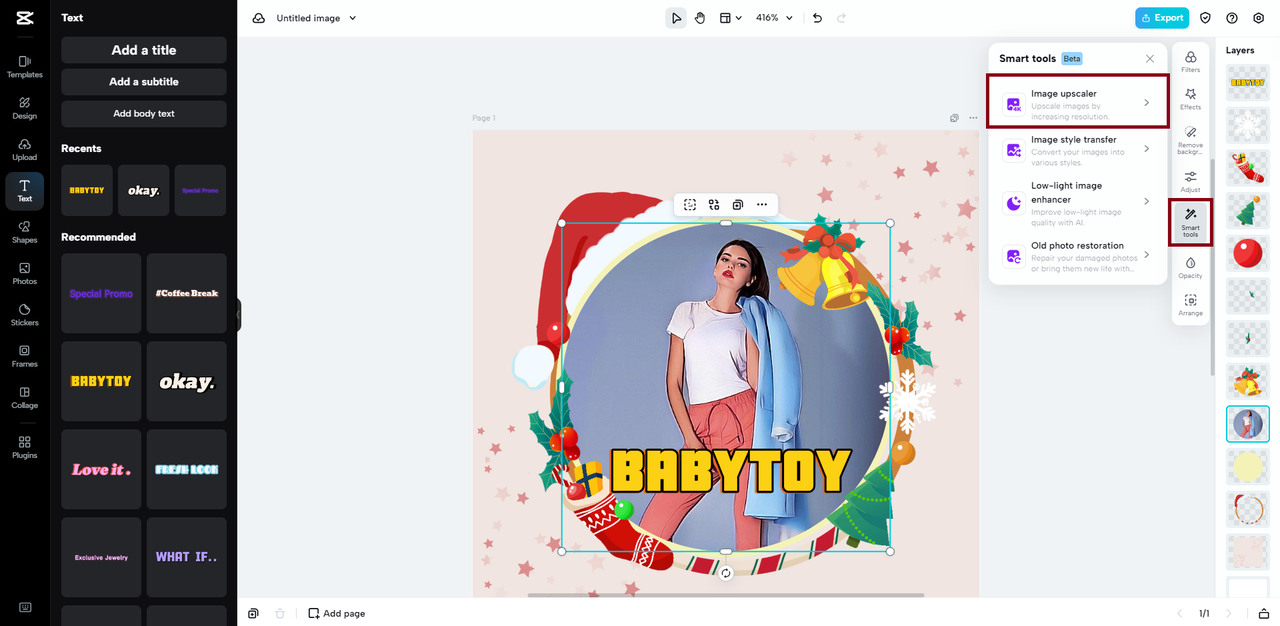Open the Frames sidebar panel
The height and width of the screenshot is (626, 1280).
click(x=24, y=356)
